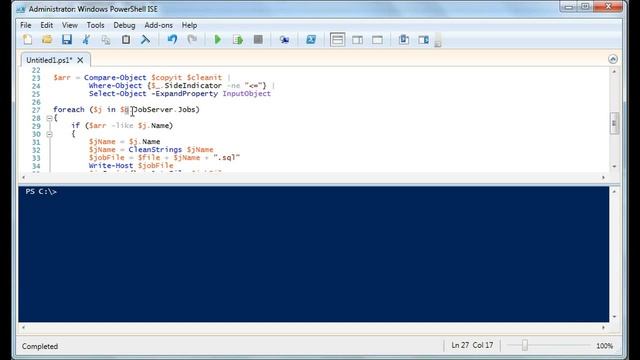Click the 100% zoom level text
Image resolution: width=640 pixels, height=360 pixels.
pyautogui.click(x=604, y=346)
